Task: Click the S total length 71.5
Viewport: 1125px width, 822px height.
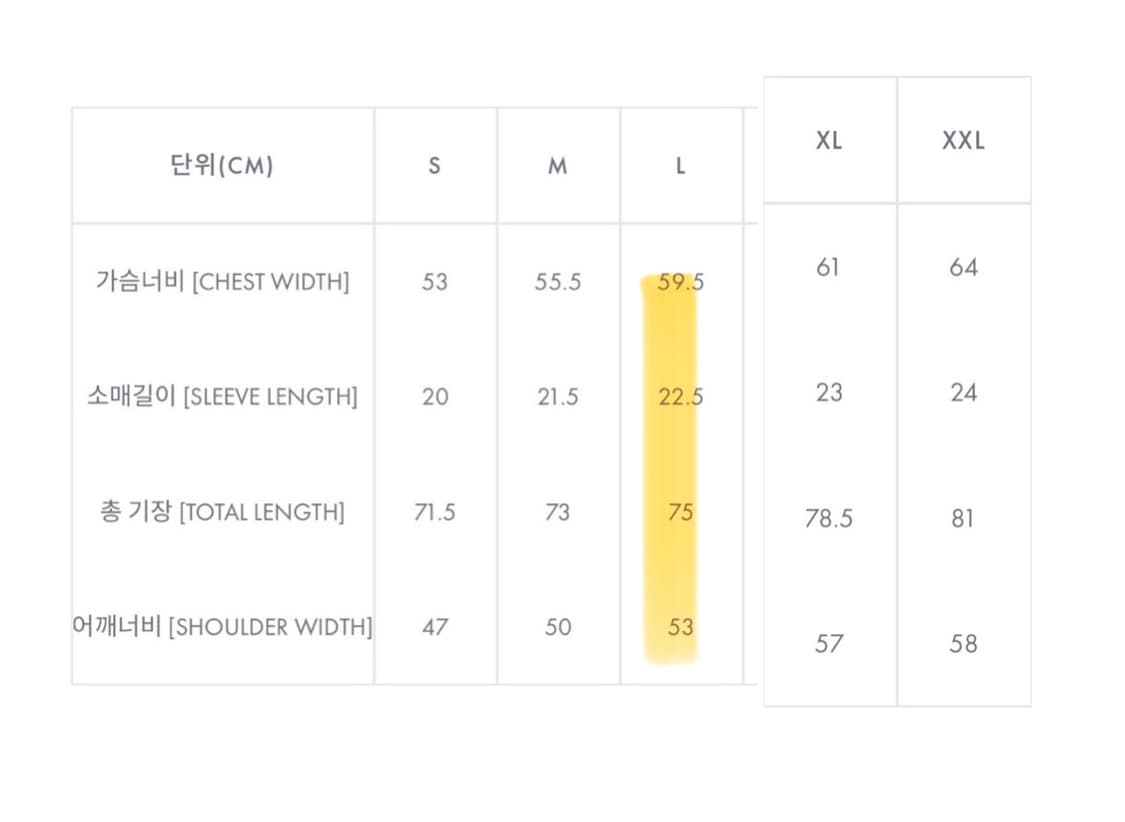Action: click(435, 511)
